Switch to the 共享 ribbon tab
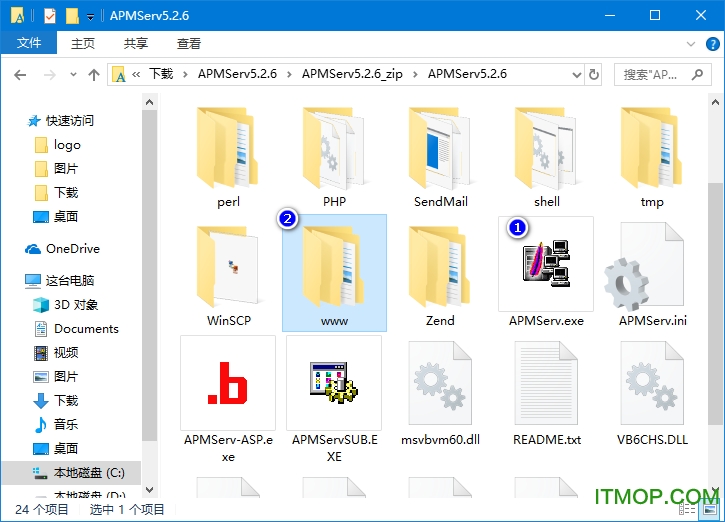725x522 pixels. point(135,43)
